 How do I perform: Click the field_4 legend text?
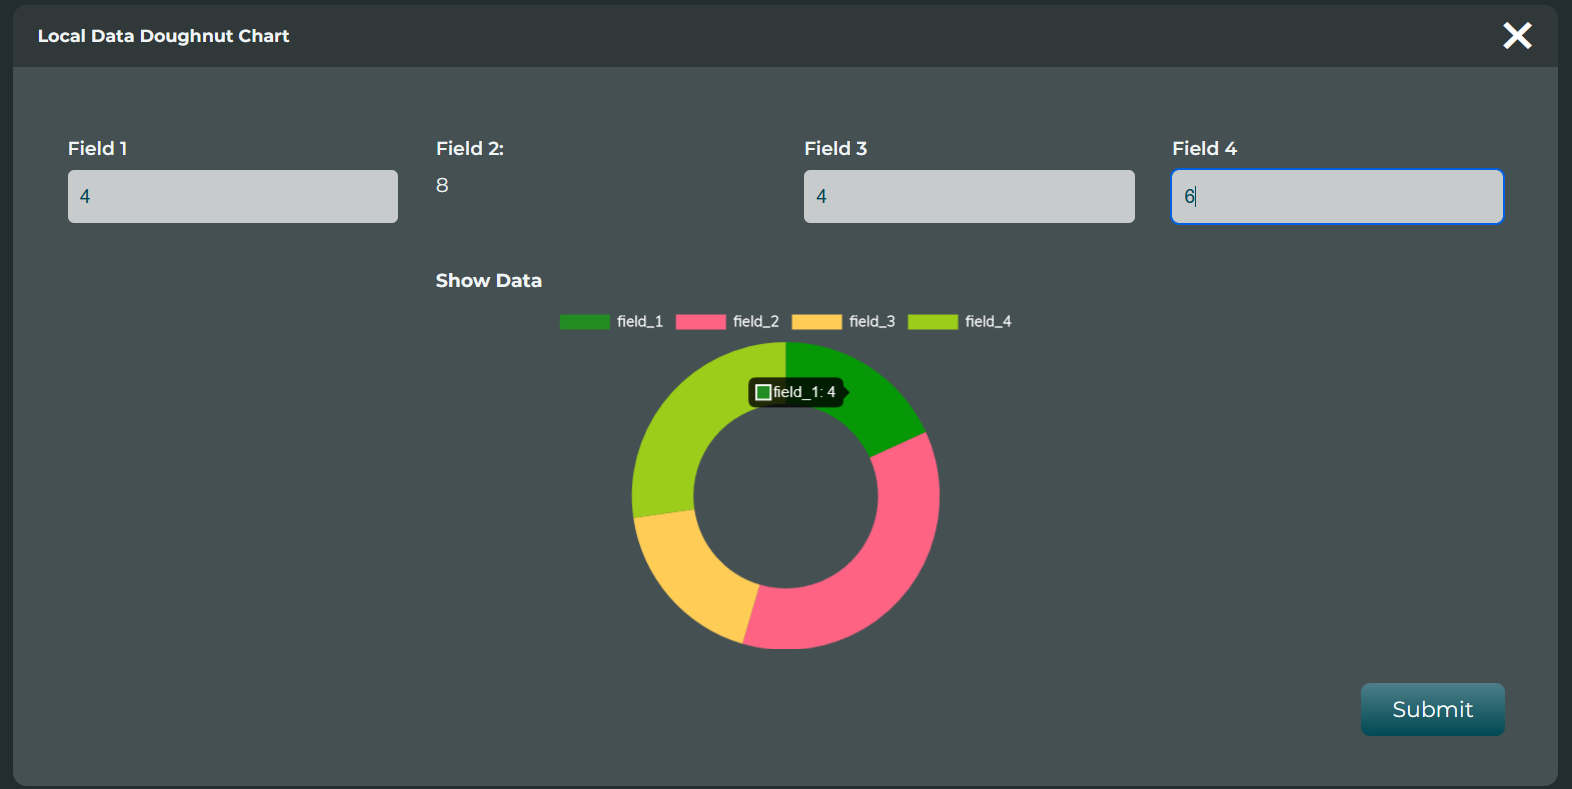(x=988, y=322)
